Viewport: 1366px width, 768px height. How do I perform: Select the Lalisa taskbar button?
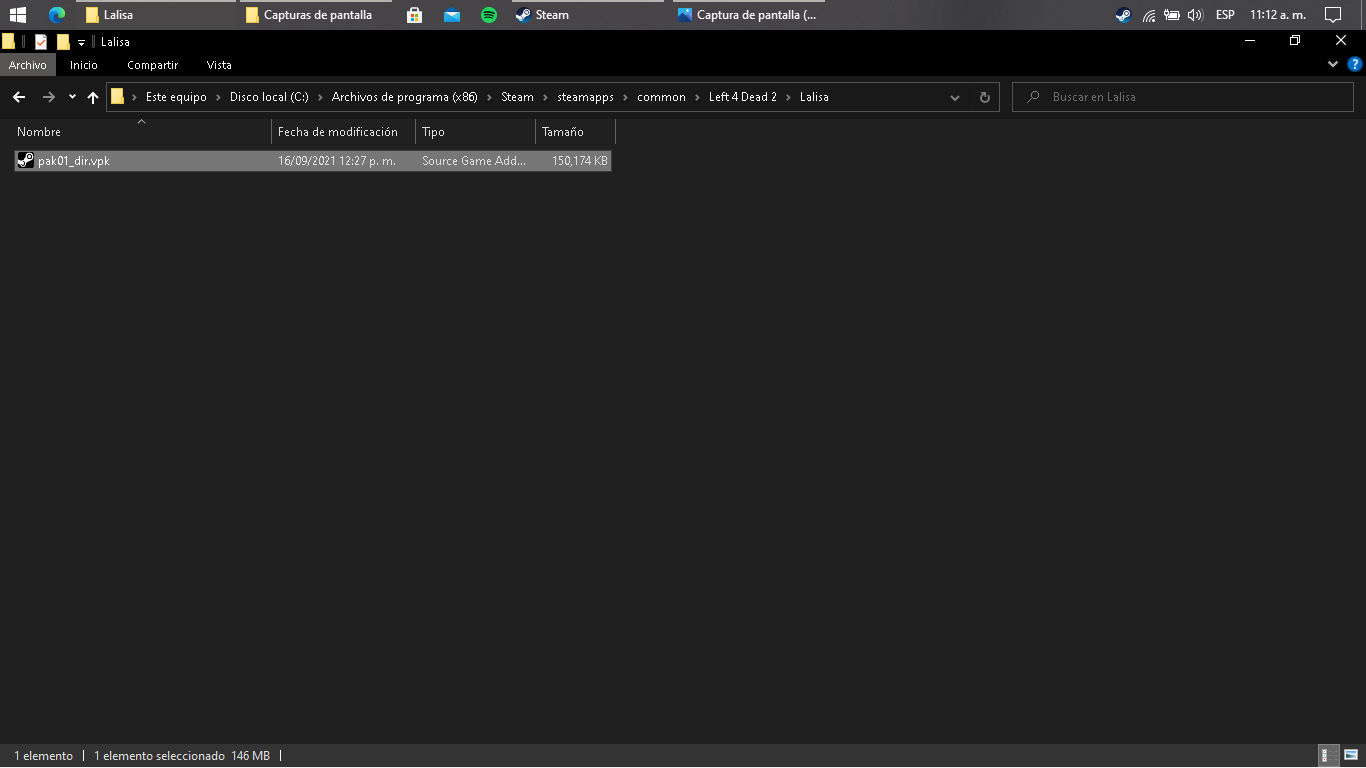click(x=154, y=15)
